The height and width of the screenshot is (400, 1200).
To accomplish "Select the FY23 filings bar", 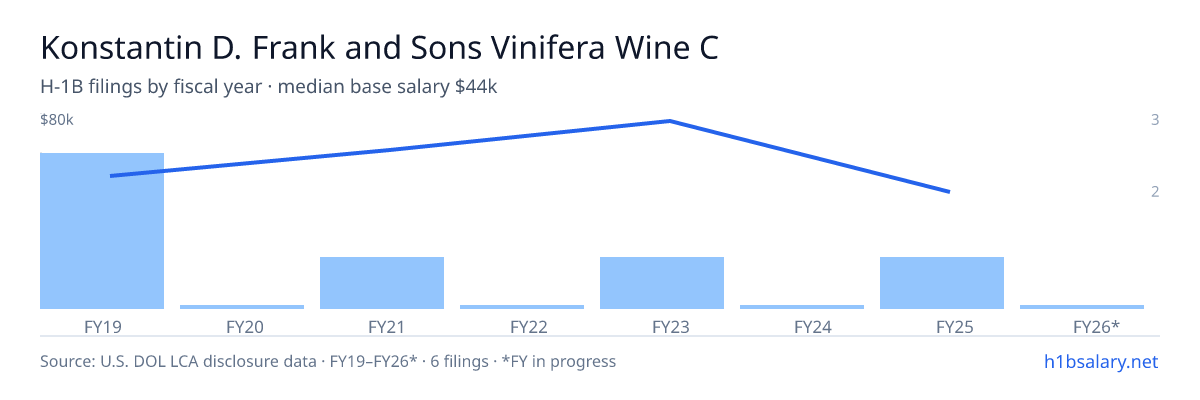I will click(662, 283).
